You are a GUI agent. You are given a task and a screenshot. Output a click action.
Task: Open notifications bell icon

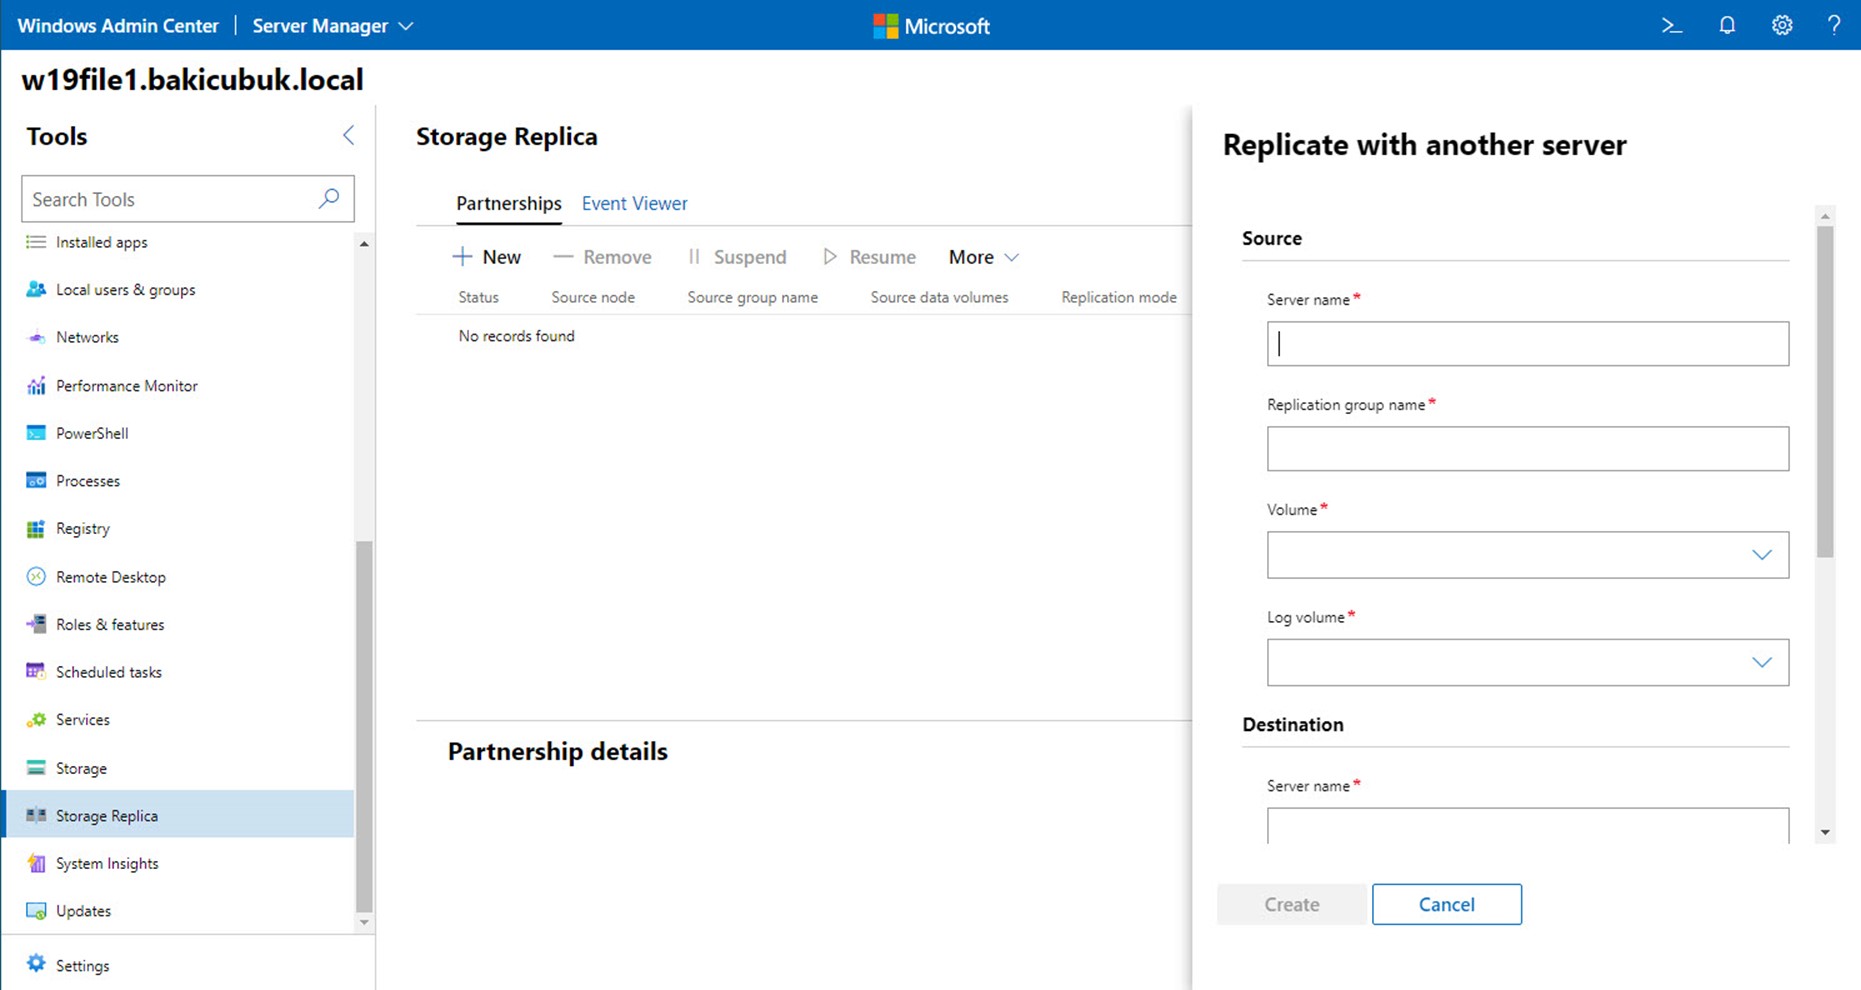1727,25
